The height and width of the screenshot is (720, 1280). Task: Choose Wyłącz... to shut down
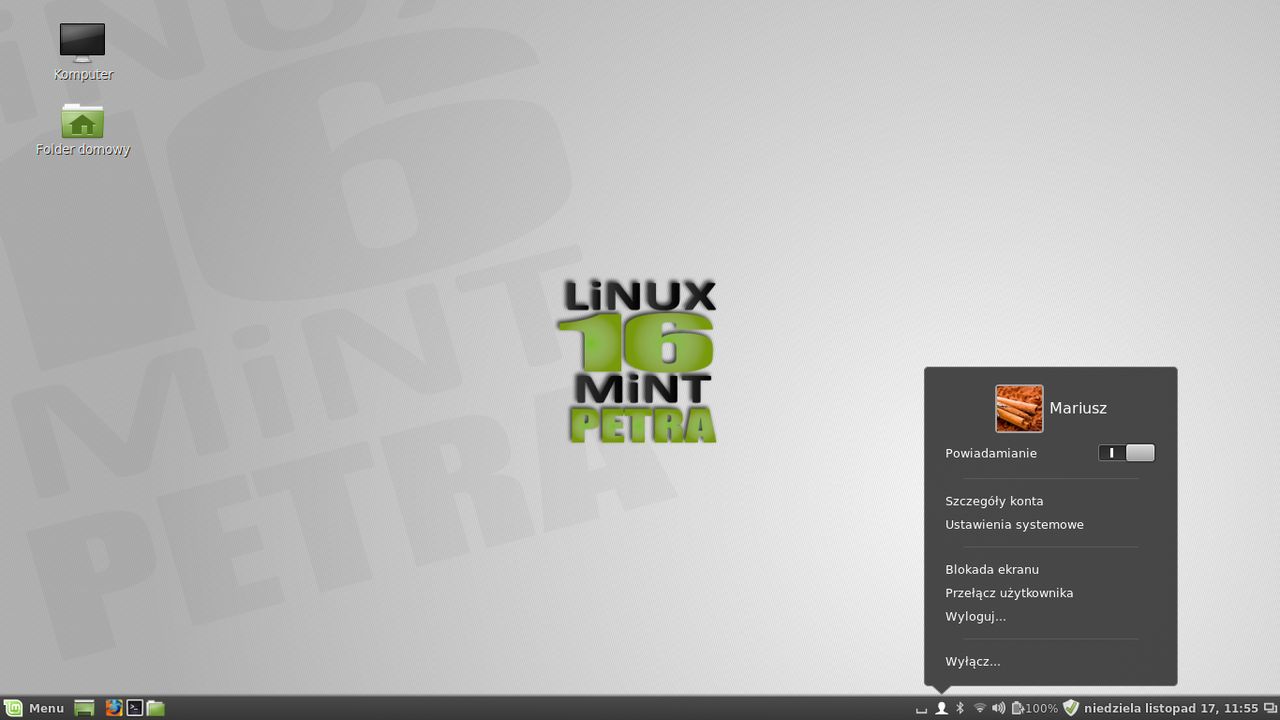tap(972, 661)
